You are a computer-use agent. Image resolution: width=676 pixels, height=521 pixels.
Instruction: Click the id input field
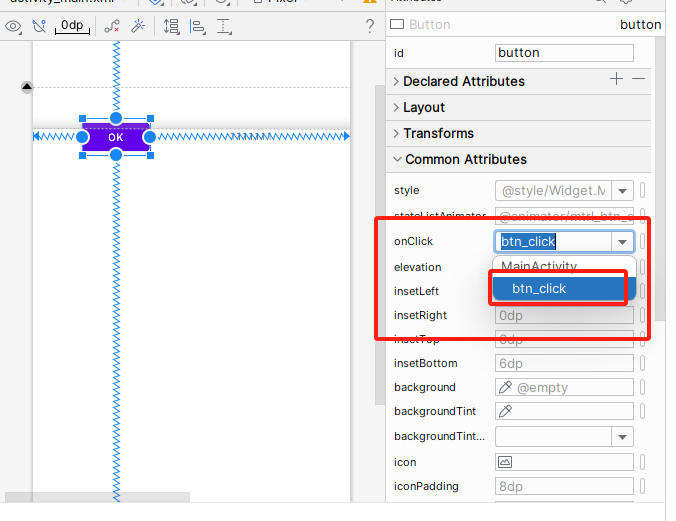click(x=564, y=53)
